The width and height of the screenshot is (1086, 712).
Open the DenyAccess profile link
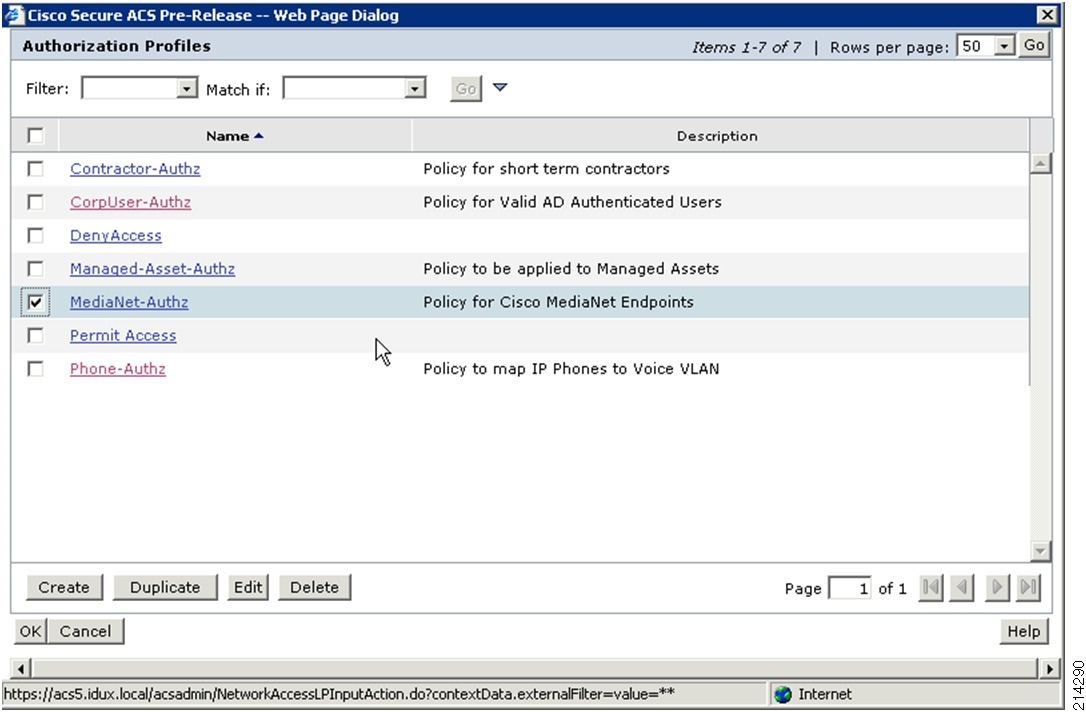click(116, 235)
